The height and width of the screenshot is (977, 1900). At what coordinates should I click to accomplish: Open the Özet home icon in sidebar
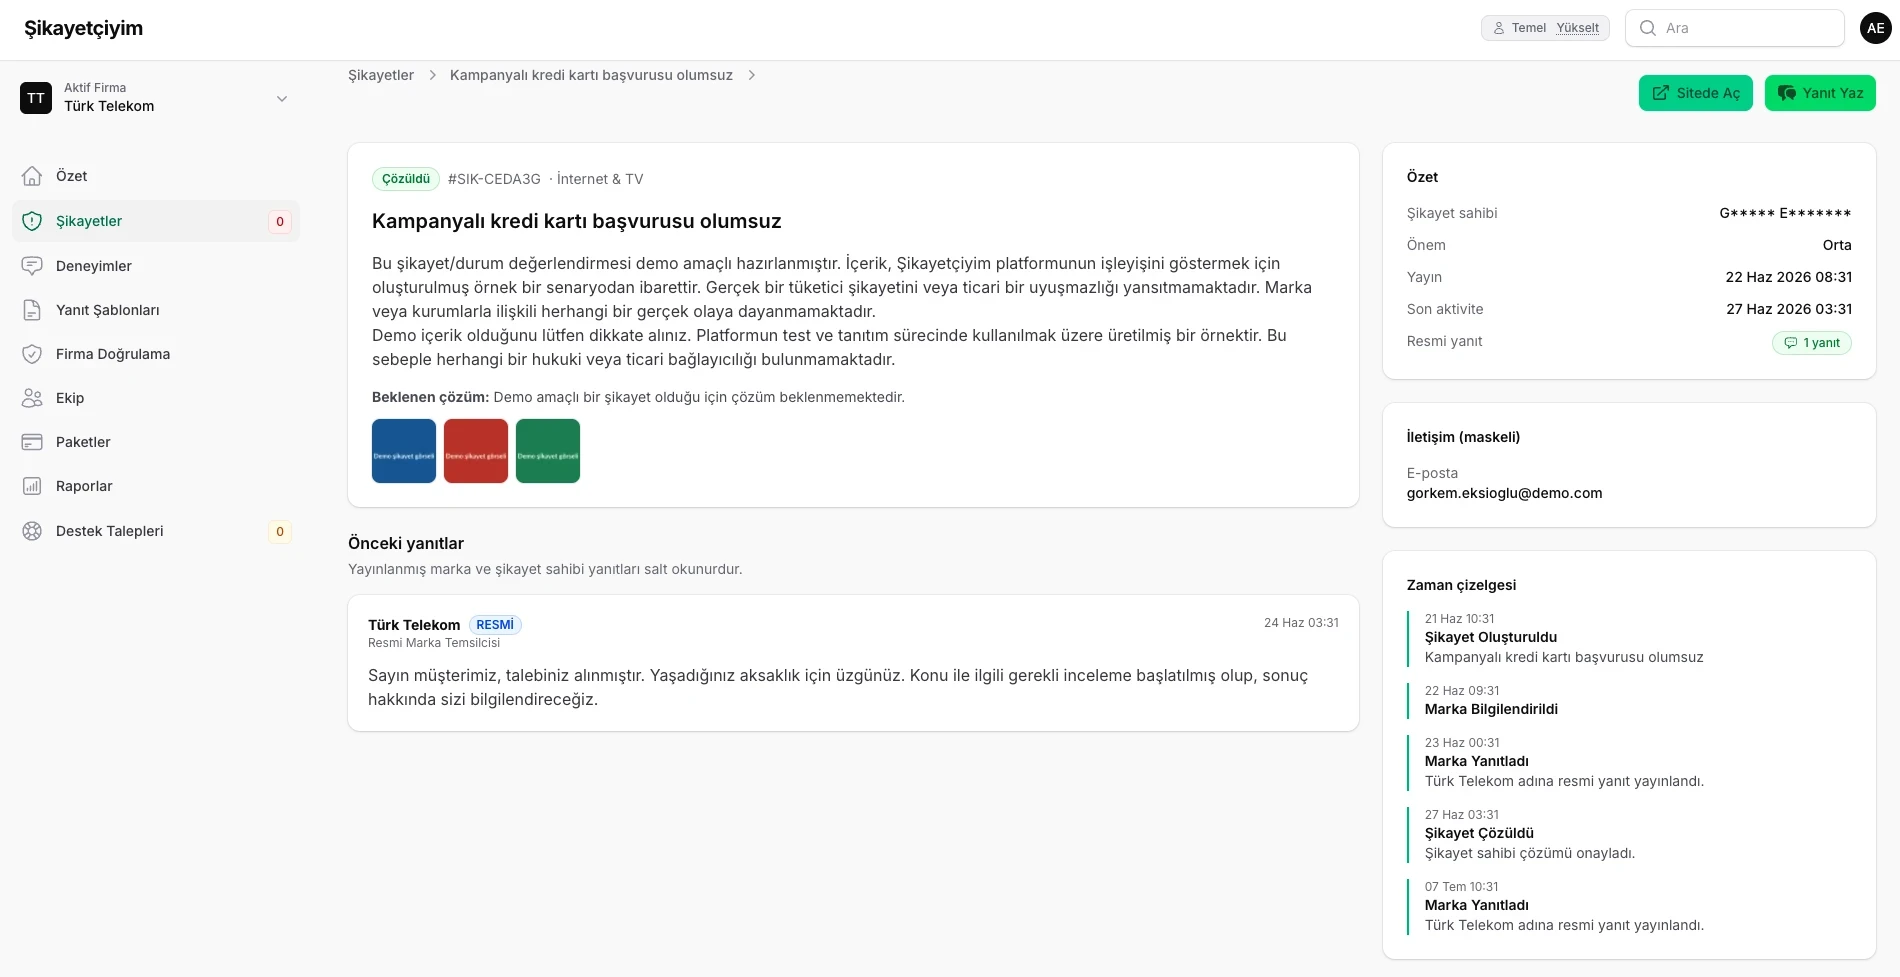click(x=32, y=176)
